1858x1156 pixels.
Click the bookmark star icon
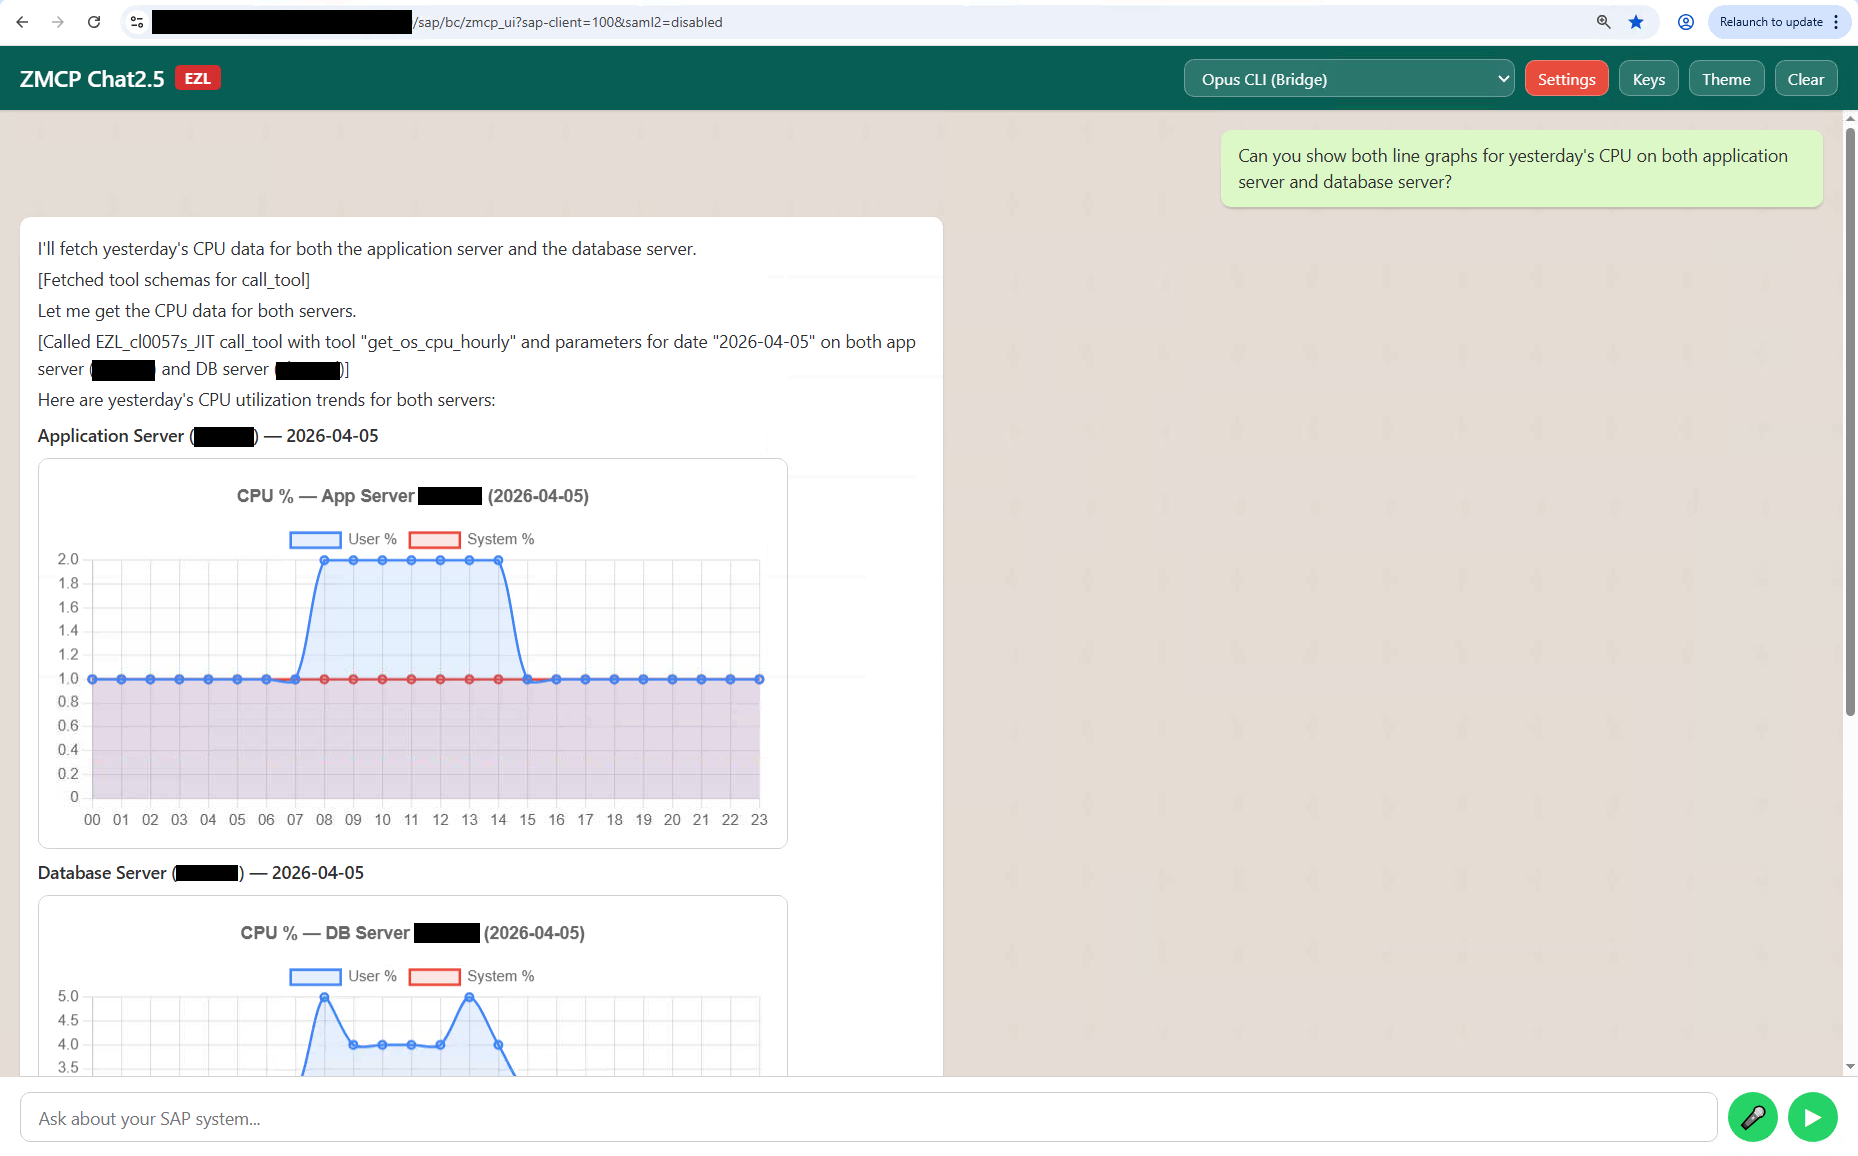click(x=1636, y=22)
